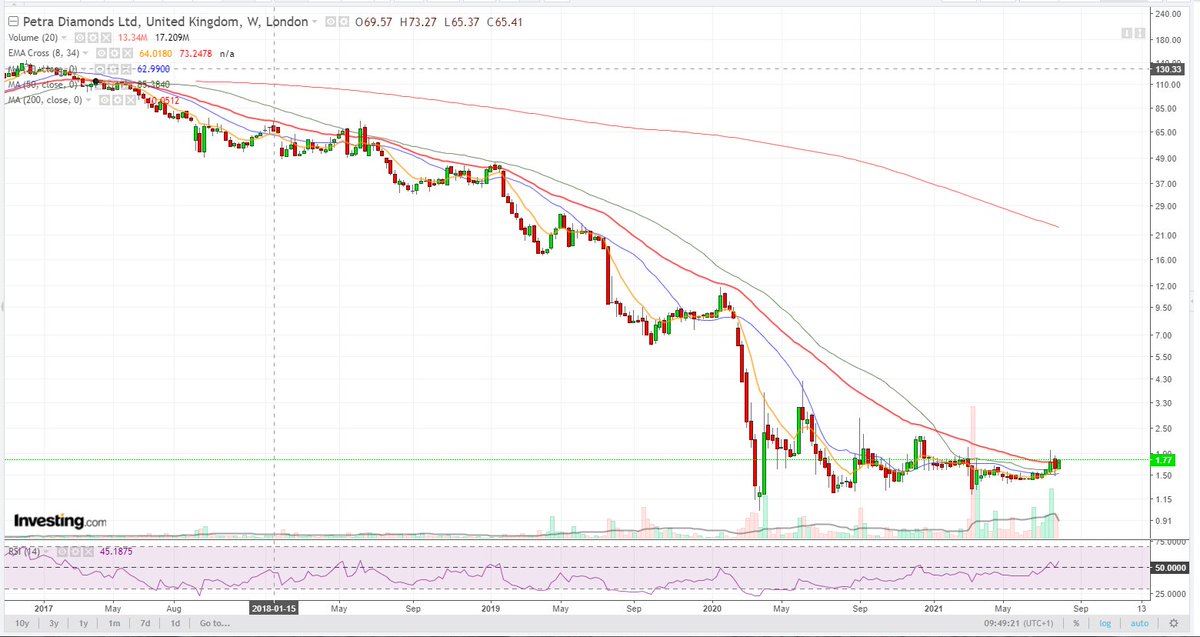Select the 1d time range
The image size is (1200, 637).
click(175, 623)
